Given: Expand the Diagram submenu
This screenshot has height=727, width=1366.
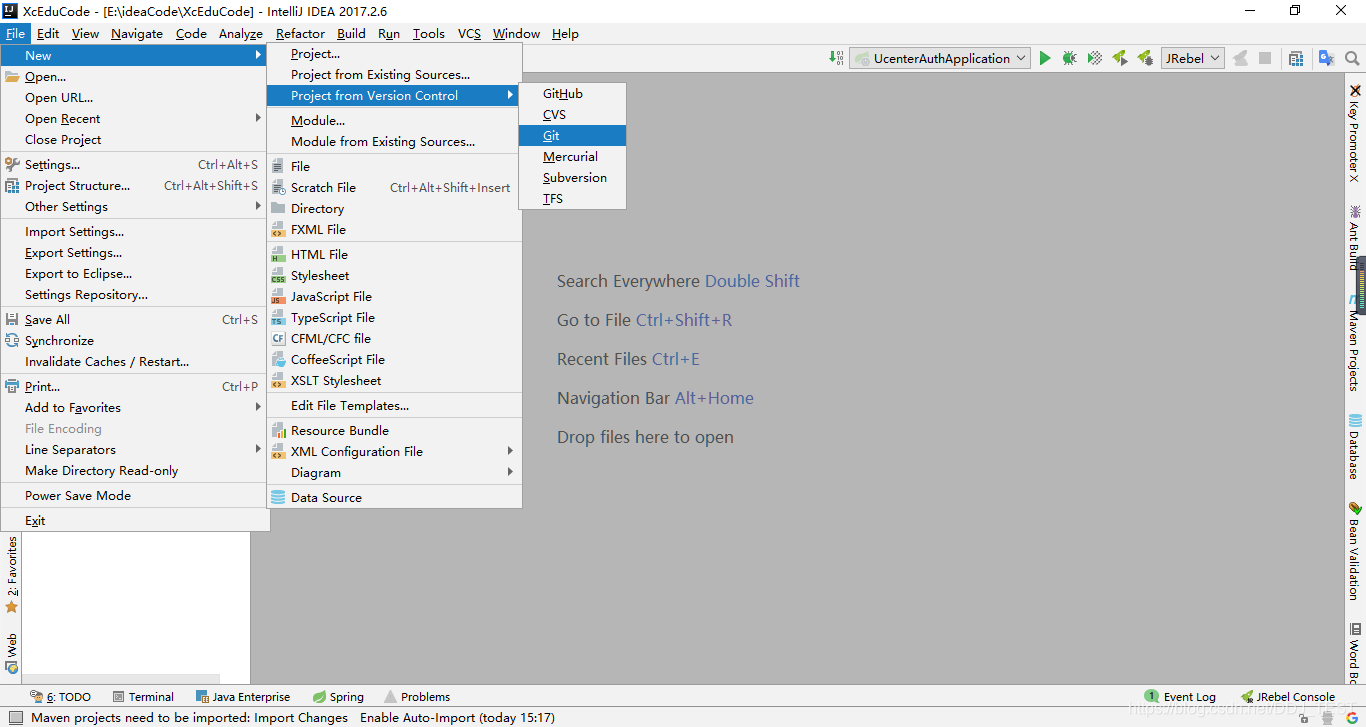Looking at the screenshot, I should (394, 472).
